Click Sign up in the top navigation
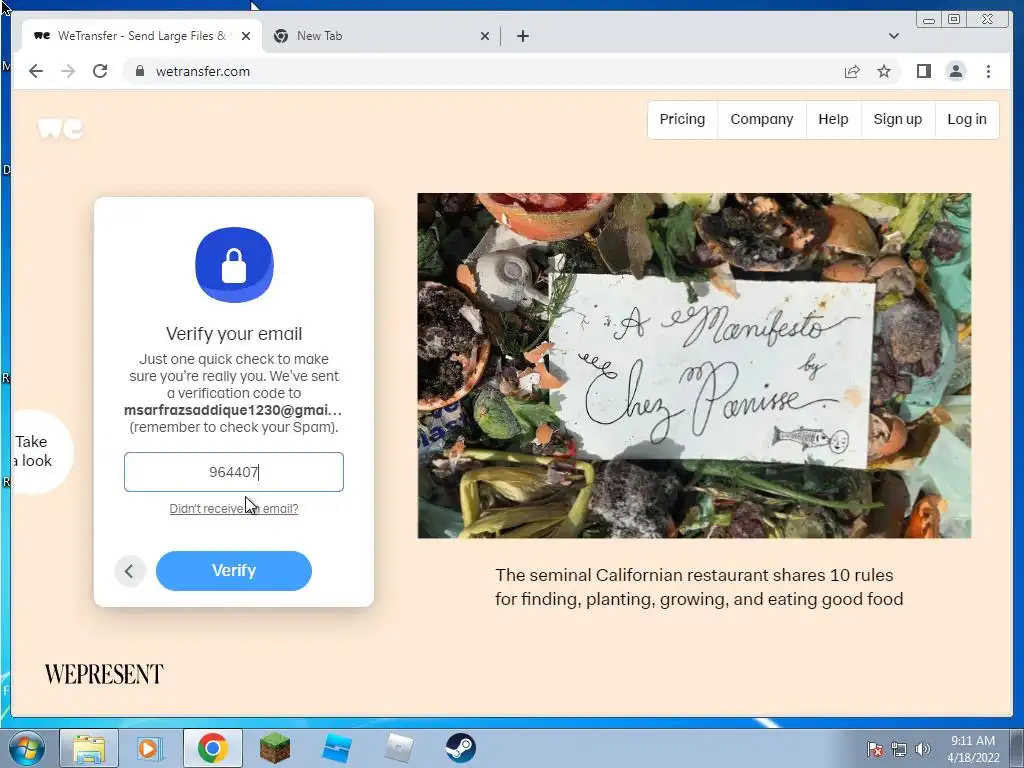The height and width of the screenshot is (768, 1024). [897, 120]
